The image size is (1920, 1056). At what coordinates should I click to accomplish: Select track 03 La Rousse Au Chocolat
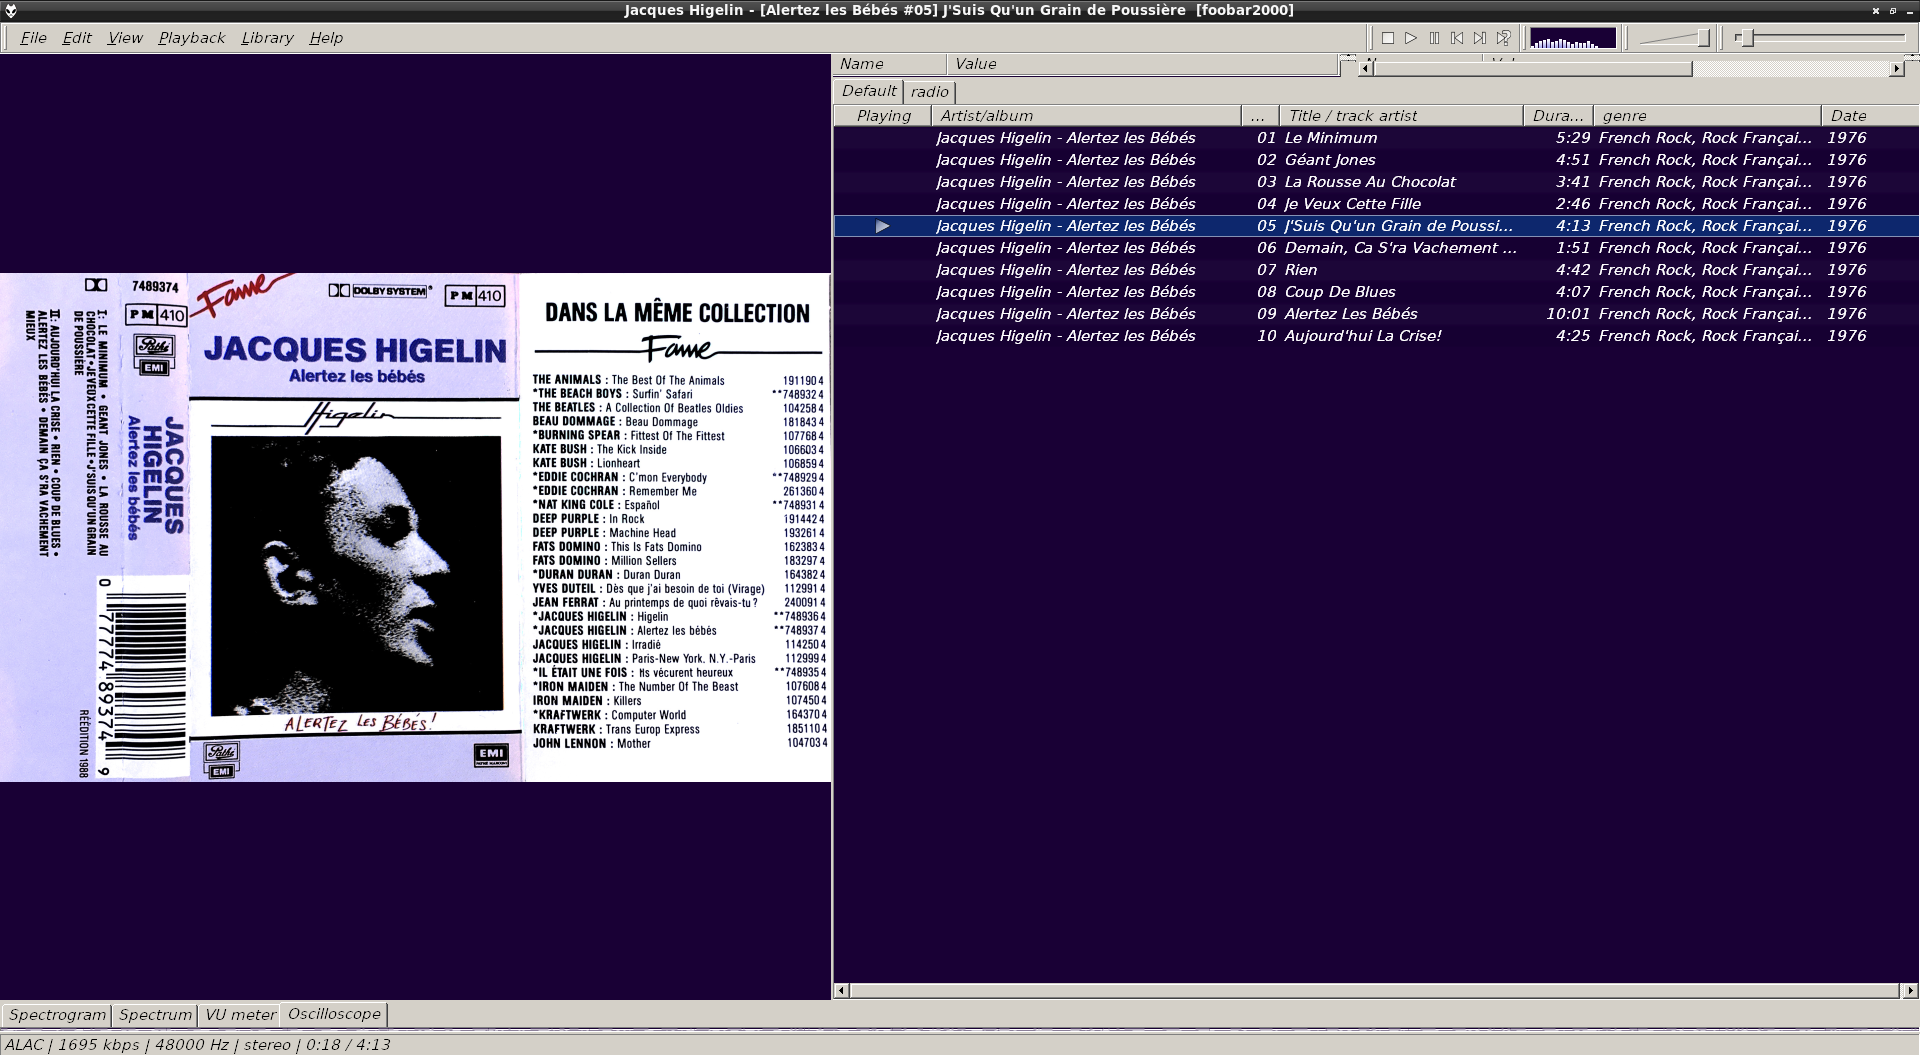tap(1376, 182)
